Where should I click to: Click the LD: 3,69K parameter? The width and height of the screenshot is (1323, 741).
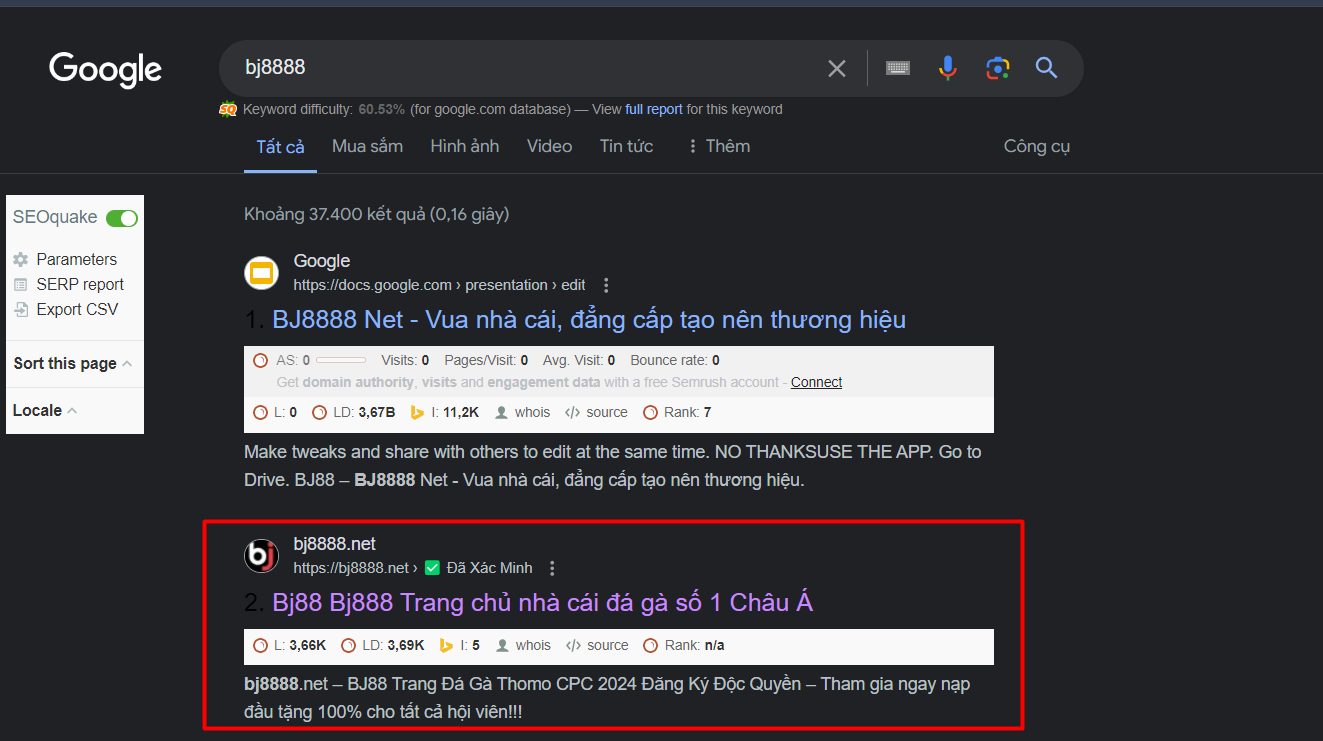(x=383, y=645)
